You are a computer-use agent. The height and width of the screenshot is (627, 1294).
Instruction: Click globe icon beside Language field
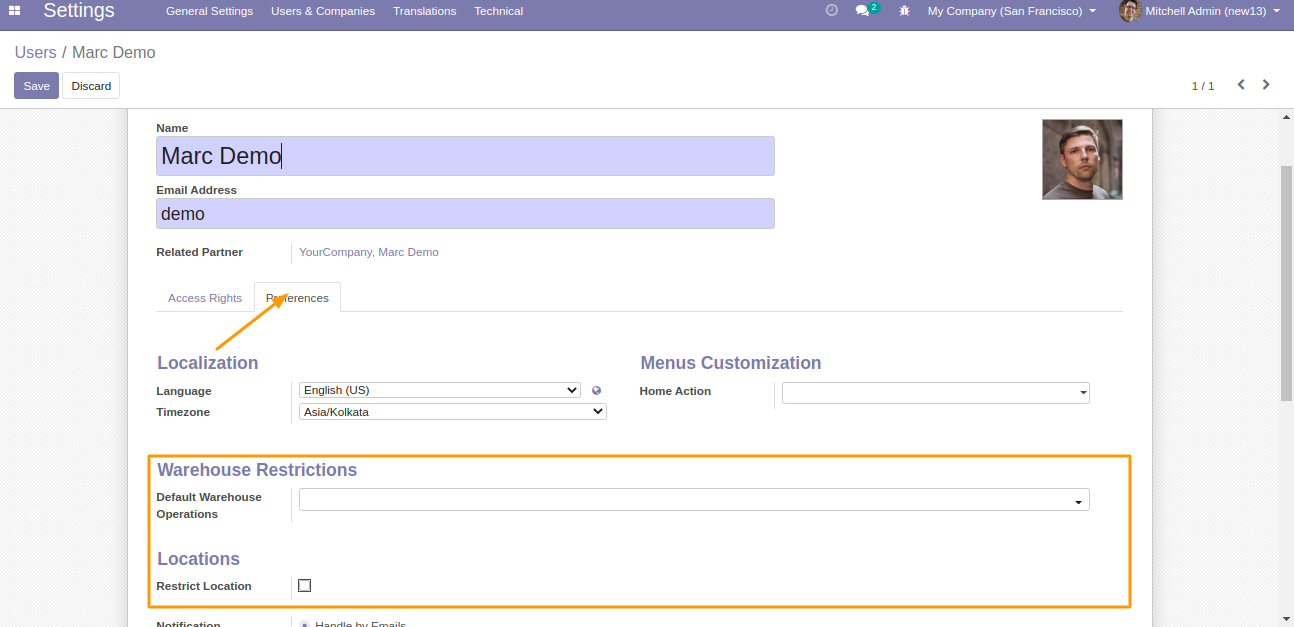coord(596,391)
